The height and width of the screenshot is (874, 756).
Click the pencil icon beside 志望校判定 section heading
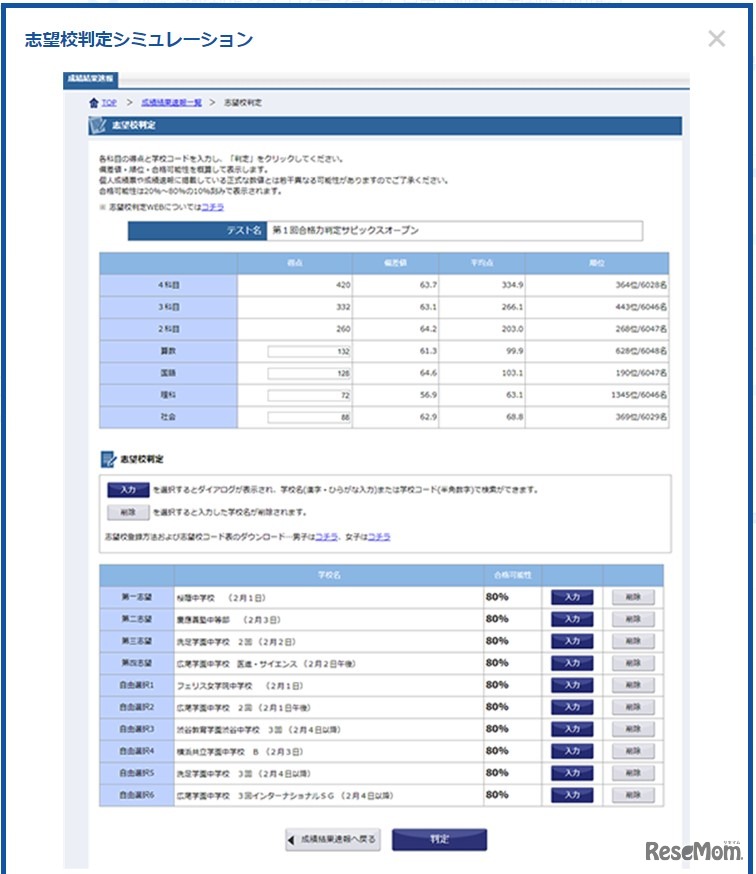108,460
